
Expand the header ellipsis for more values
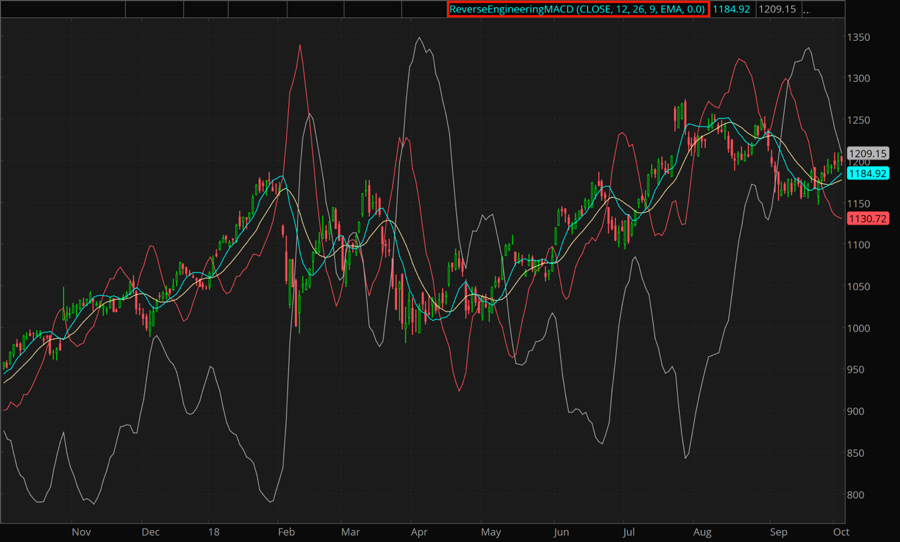click(808, 9)
